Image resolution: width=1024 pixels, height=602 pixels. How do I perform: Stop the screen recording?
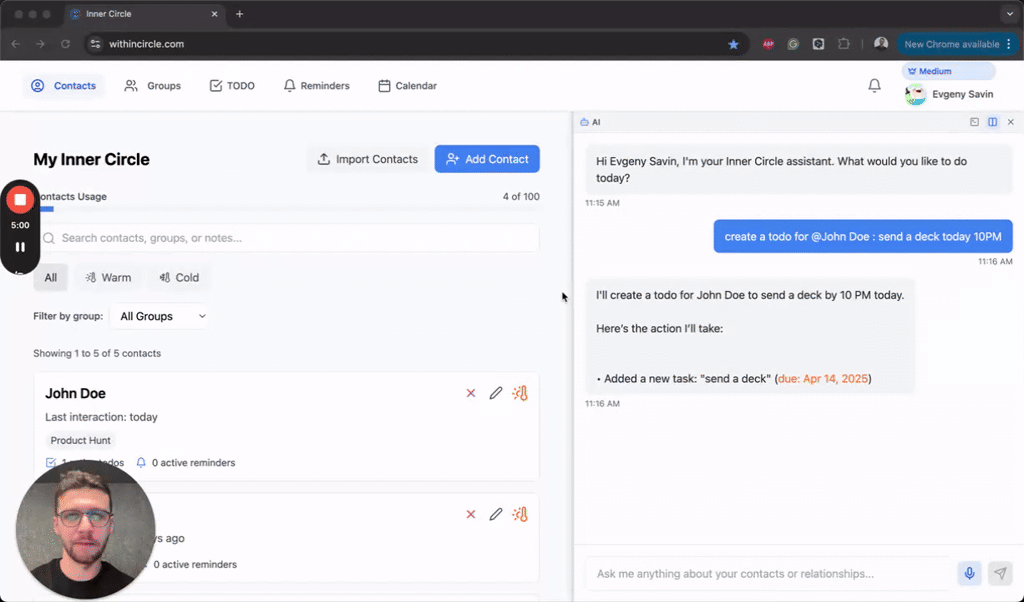[20, 200]
